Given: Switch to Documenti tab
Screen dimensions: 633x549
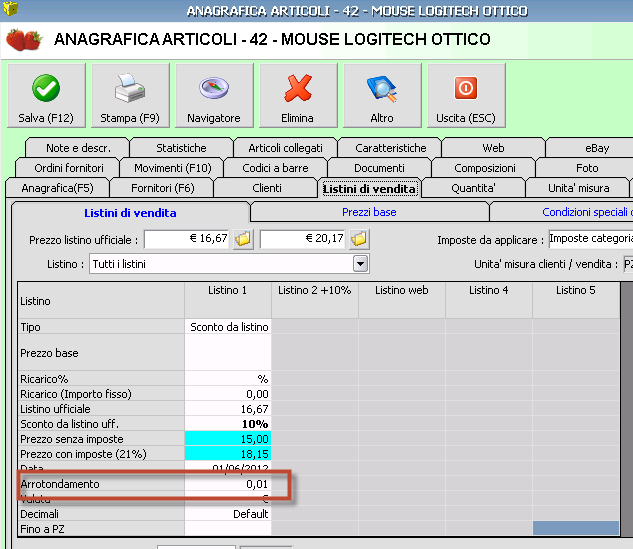Looking at the screenshot, I should click(x=379, y=168).
